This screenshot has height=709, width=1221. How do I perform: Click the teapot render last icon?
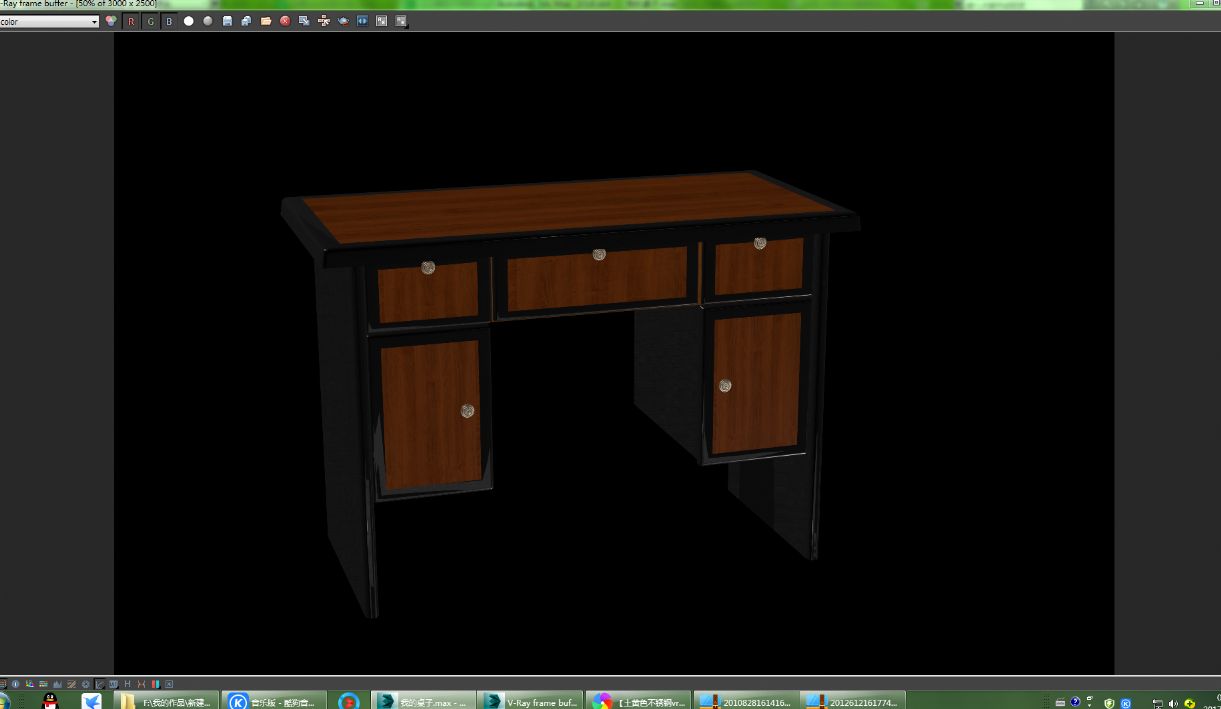[343, 21]
